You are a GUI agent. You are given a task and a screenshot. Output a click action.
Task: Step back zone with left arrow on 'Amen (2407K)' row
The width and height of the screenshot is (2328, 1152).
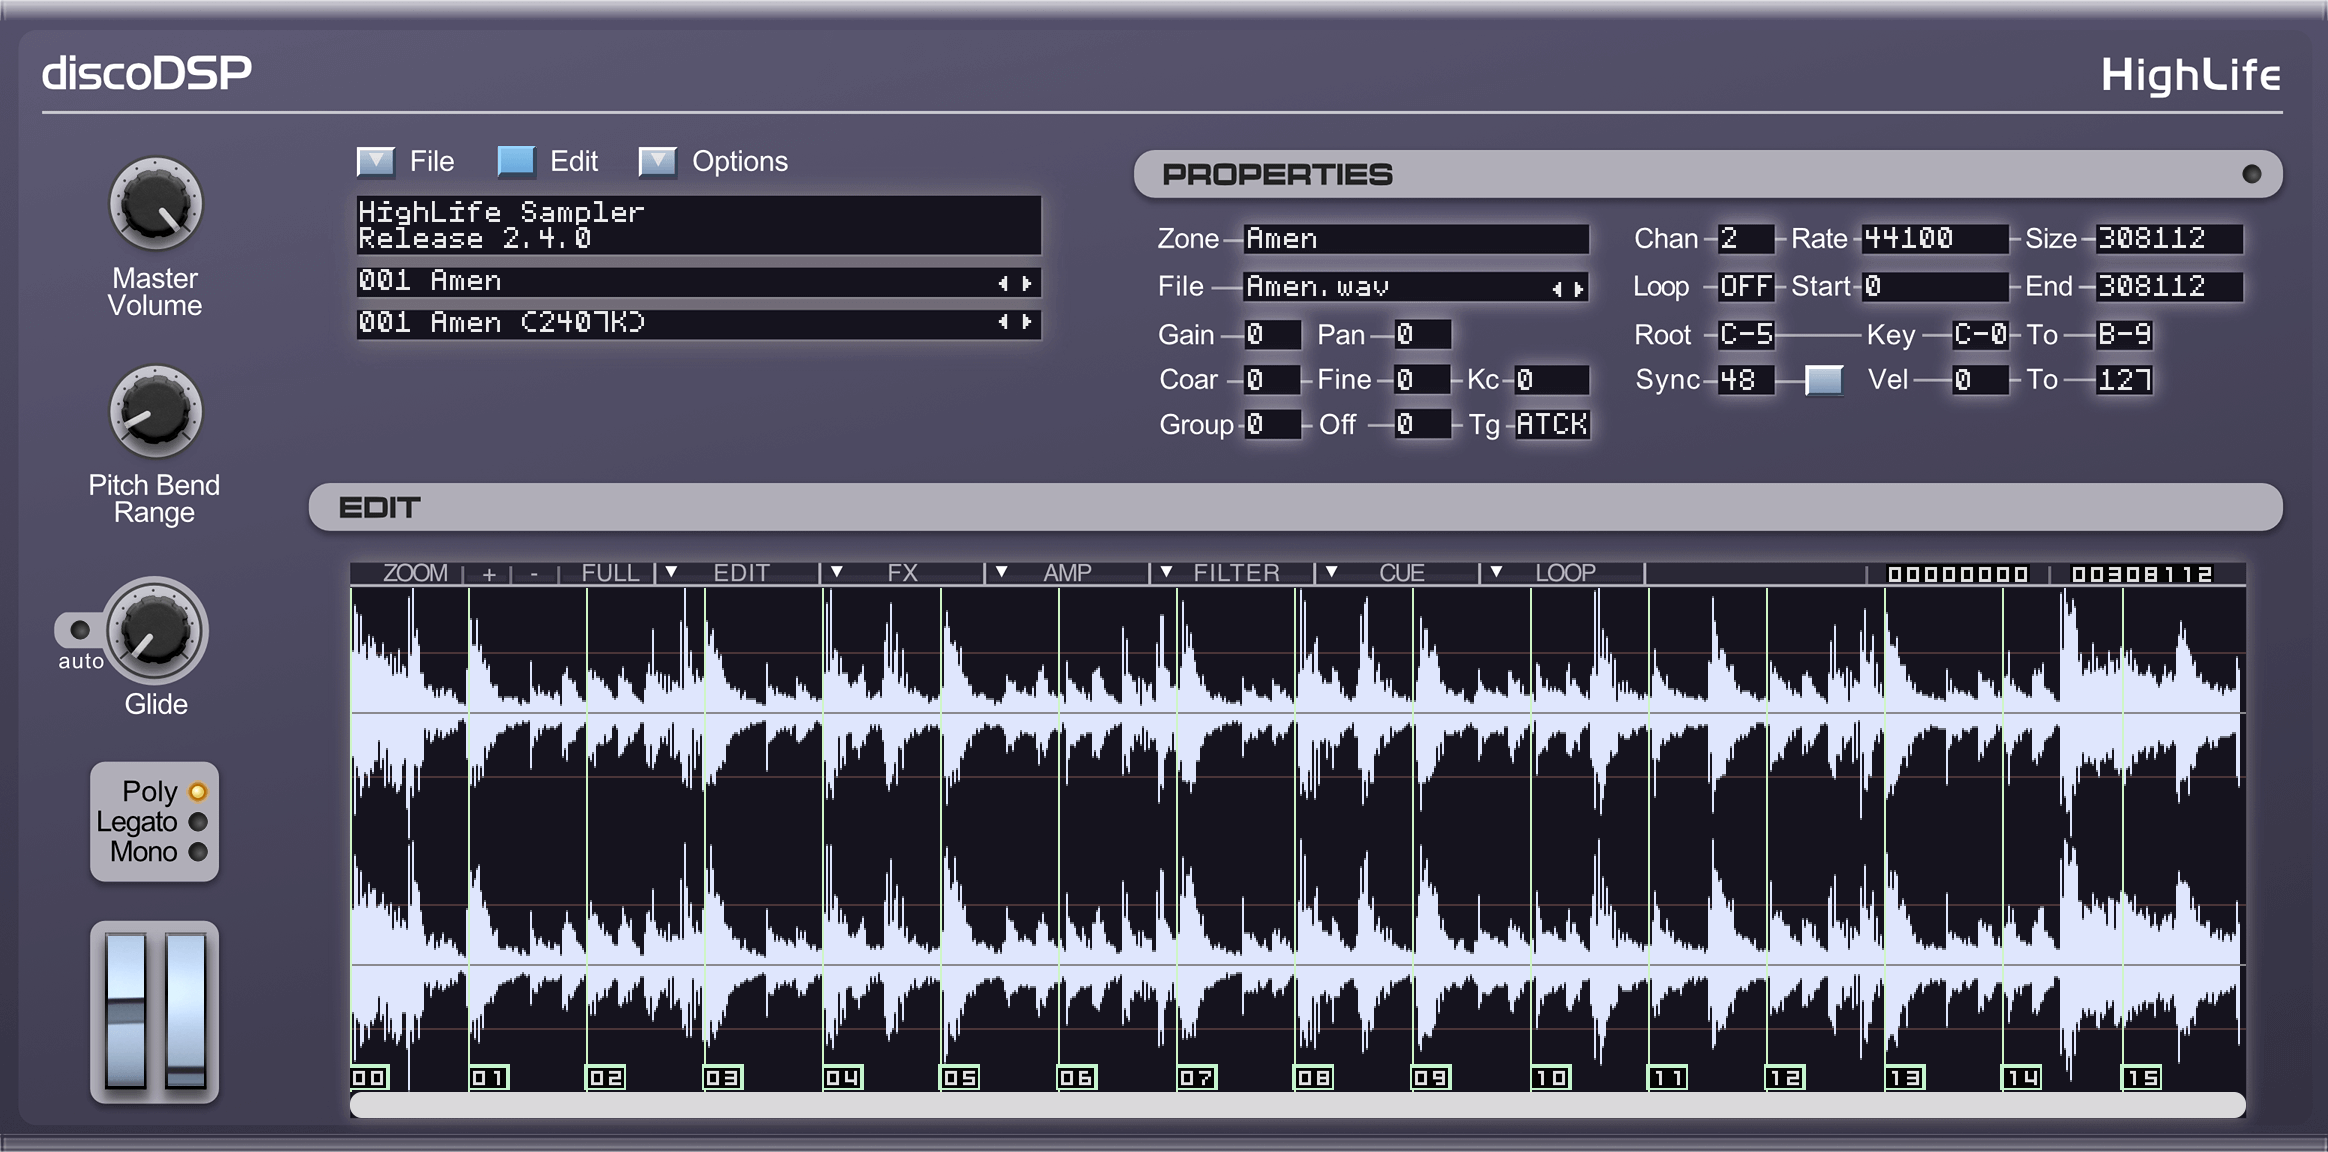pyautogui.click(x=1003, y=322)
